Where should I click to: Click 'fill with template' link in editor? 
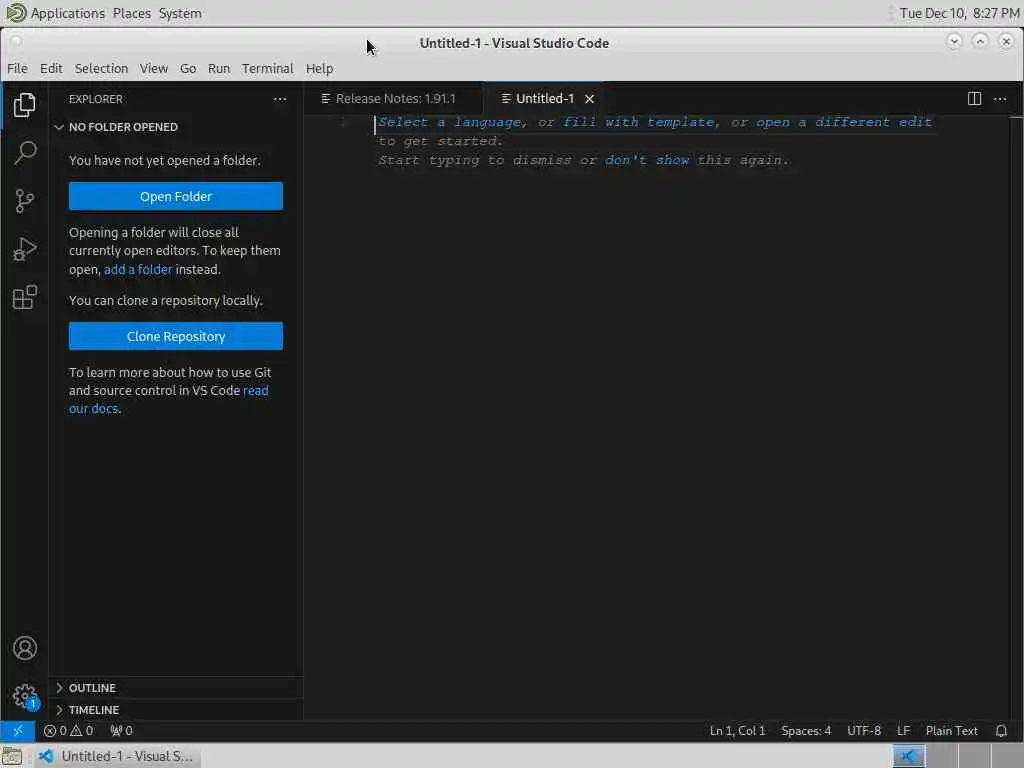tap(639, 122)
